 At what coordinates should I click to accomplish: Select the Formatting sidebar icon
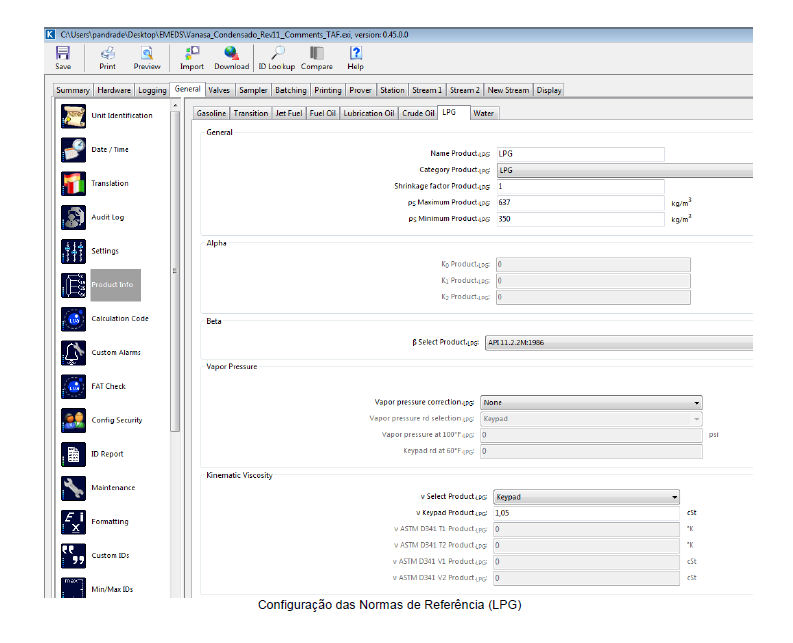(x=73, y=522)
